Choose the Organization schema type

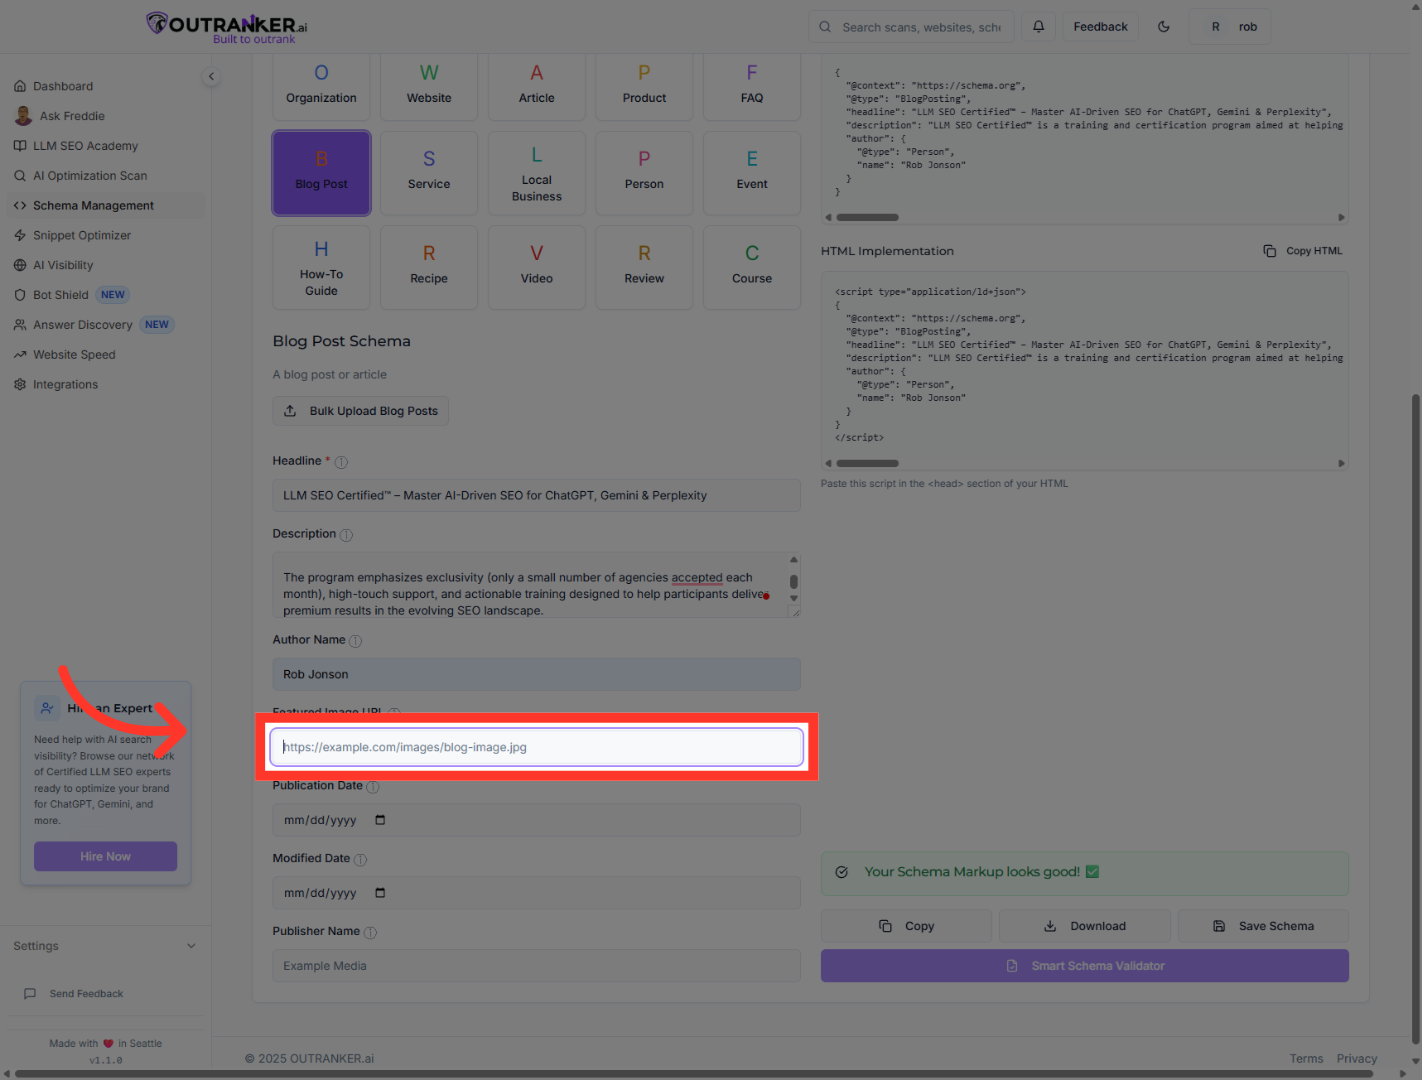click(321, 86)
